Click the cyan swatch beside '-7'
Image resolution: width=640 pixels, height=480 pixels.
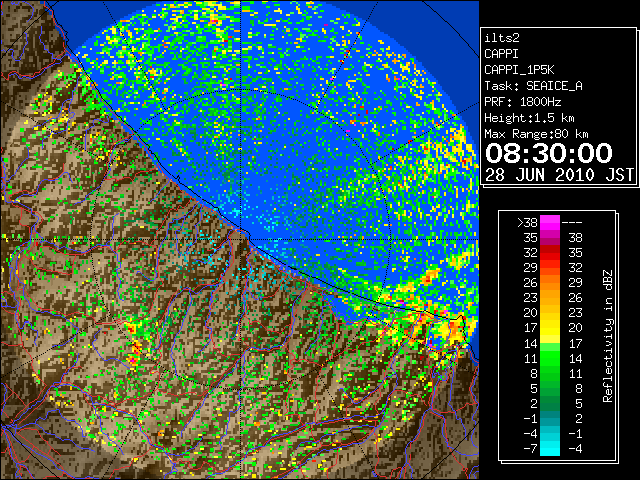pos(550,448)
